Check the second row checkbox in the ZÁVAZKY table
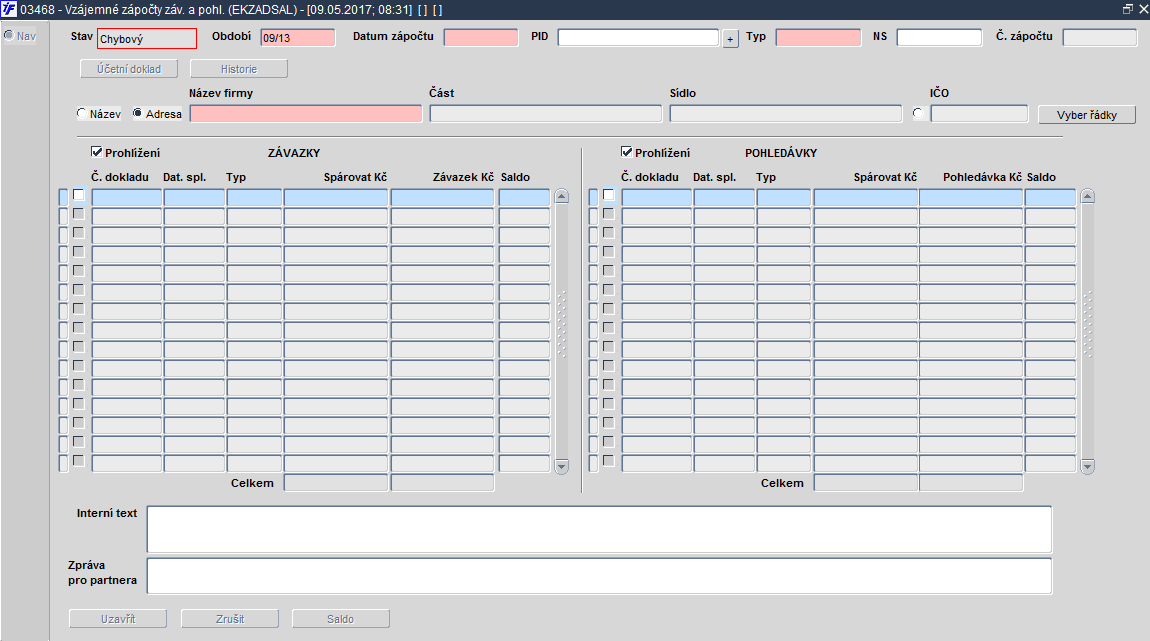1150x641 pixels. click(78, 214)
